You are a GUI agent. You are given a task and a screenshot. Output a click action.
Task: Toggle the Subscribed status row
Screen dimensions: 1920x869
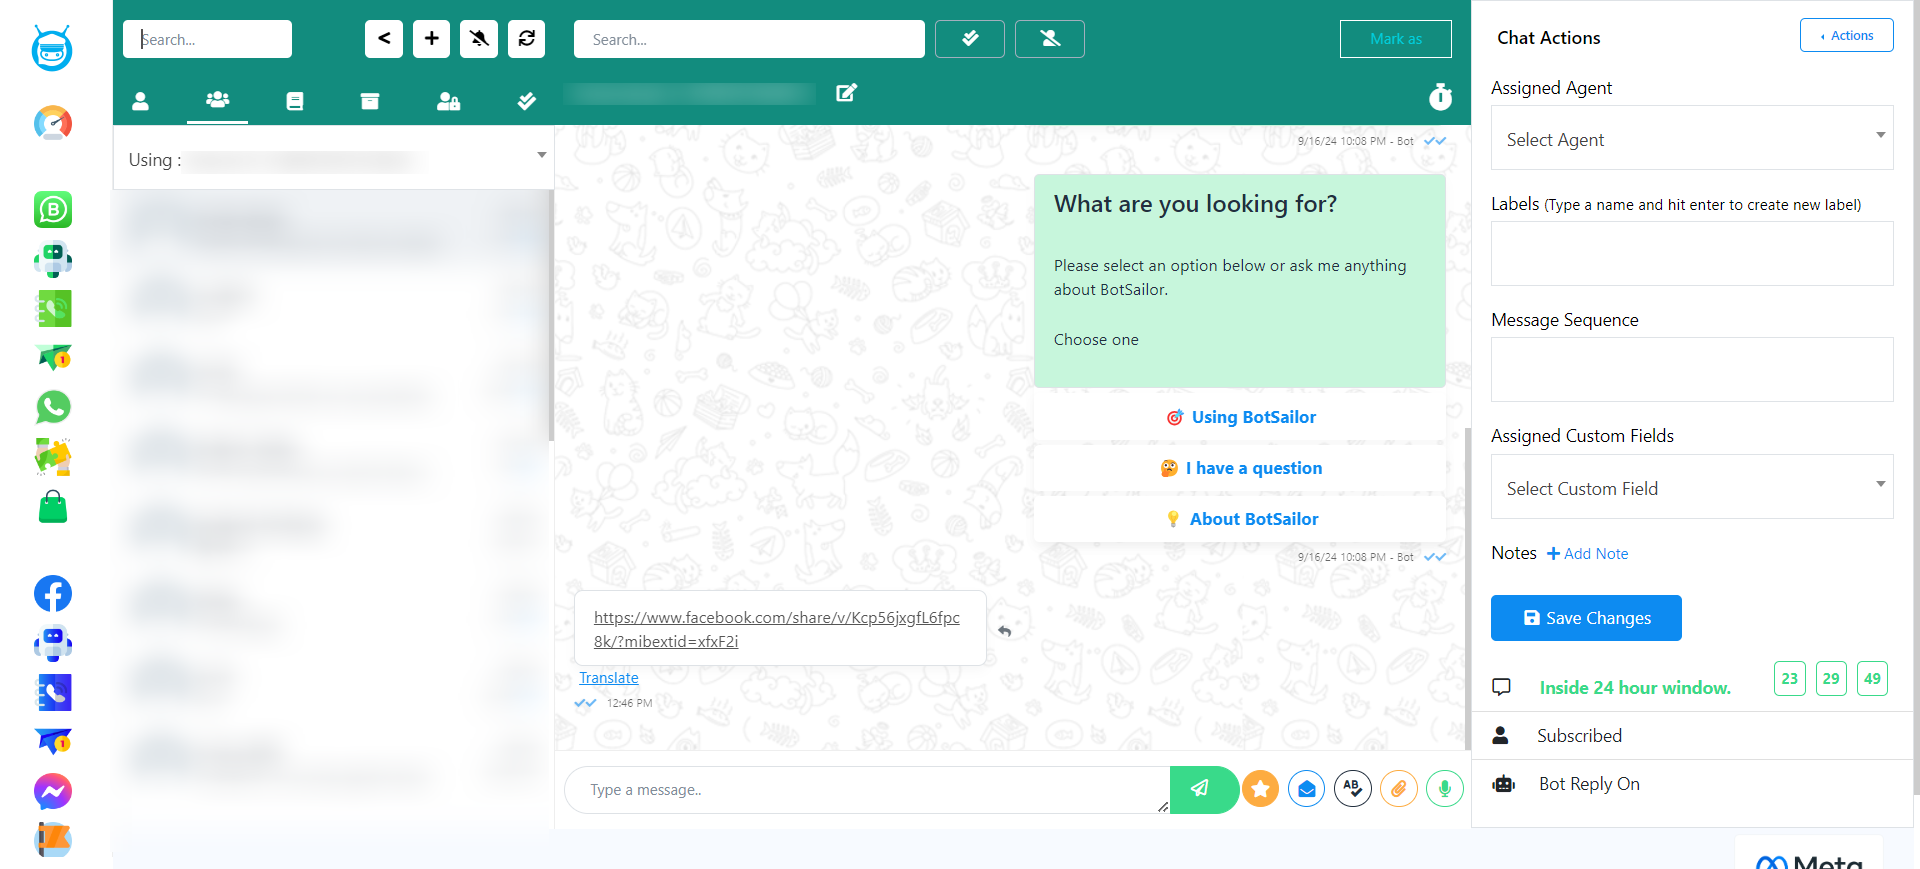[1692, 736]
